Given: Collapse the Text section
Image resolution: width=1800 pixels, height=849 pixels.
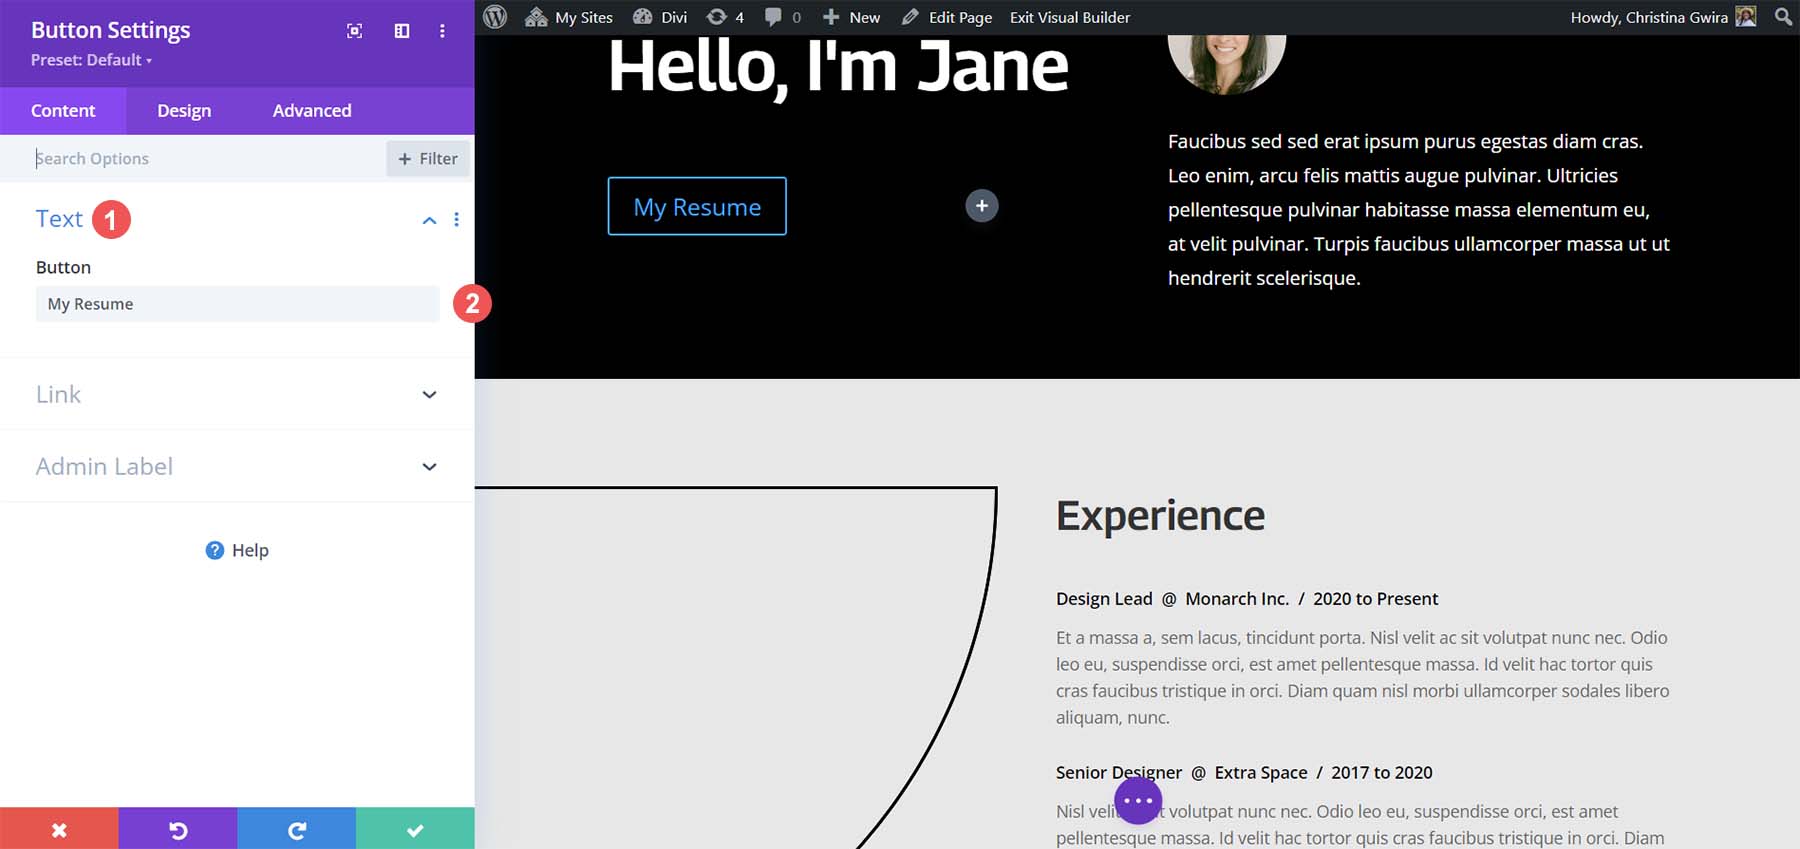Looking at the screenshot, I should 429,220.
